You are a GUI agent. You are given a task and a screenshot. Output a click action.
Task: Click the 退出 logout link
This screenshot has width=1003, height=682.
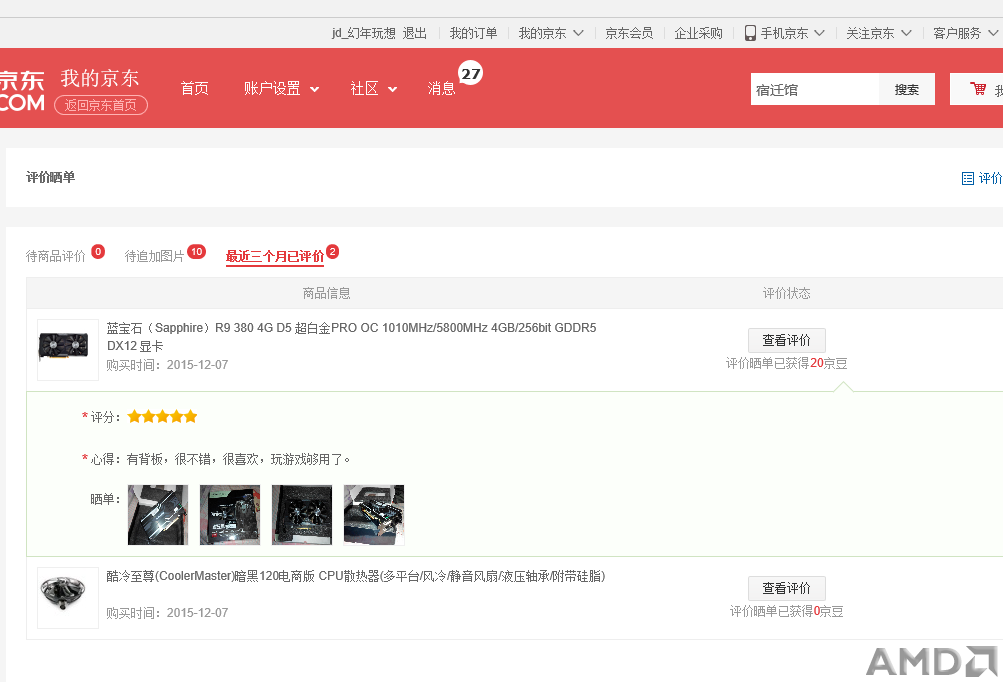[x=415, y=33]
